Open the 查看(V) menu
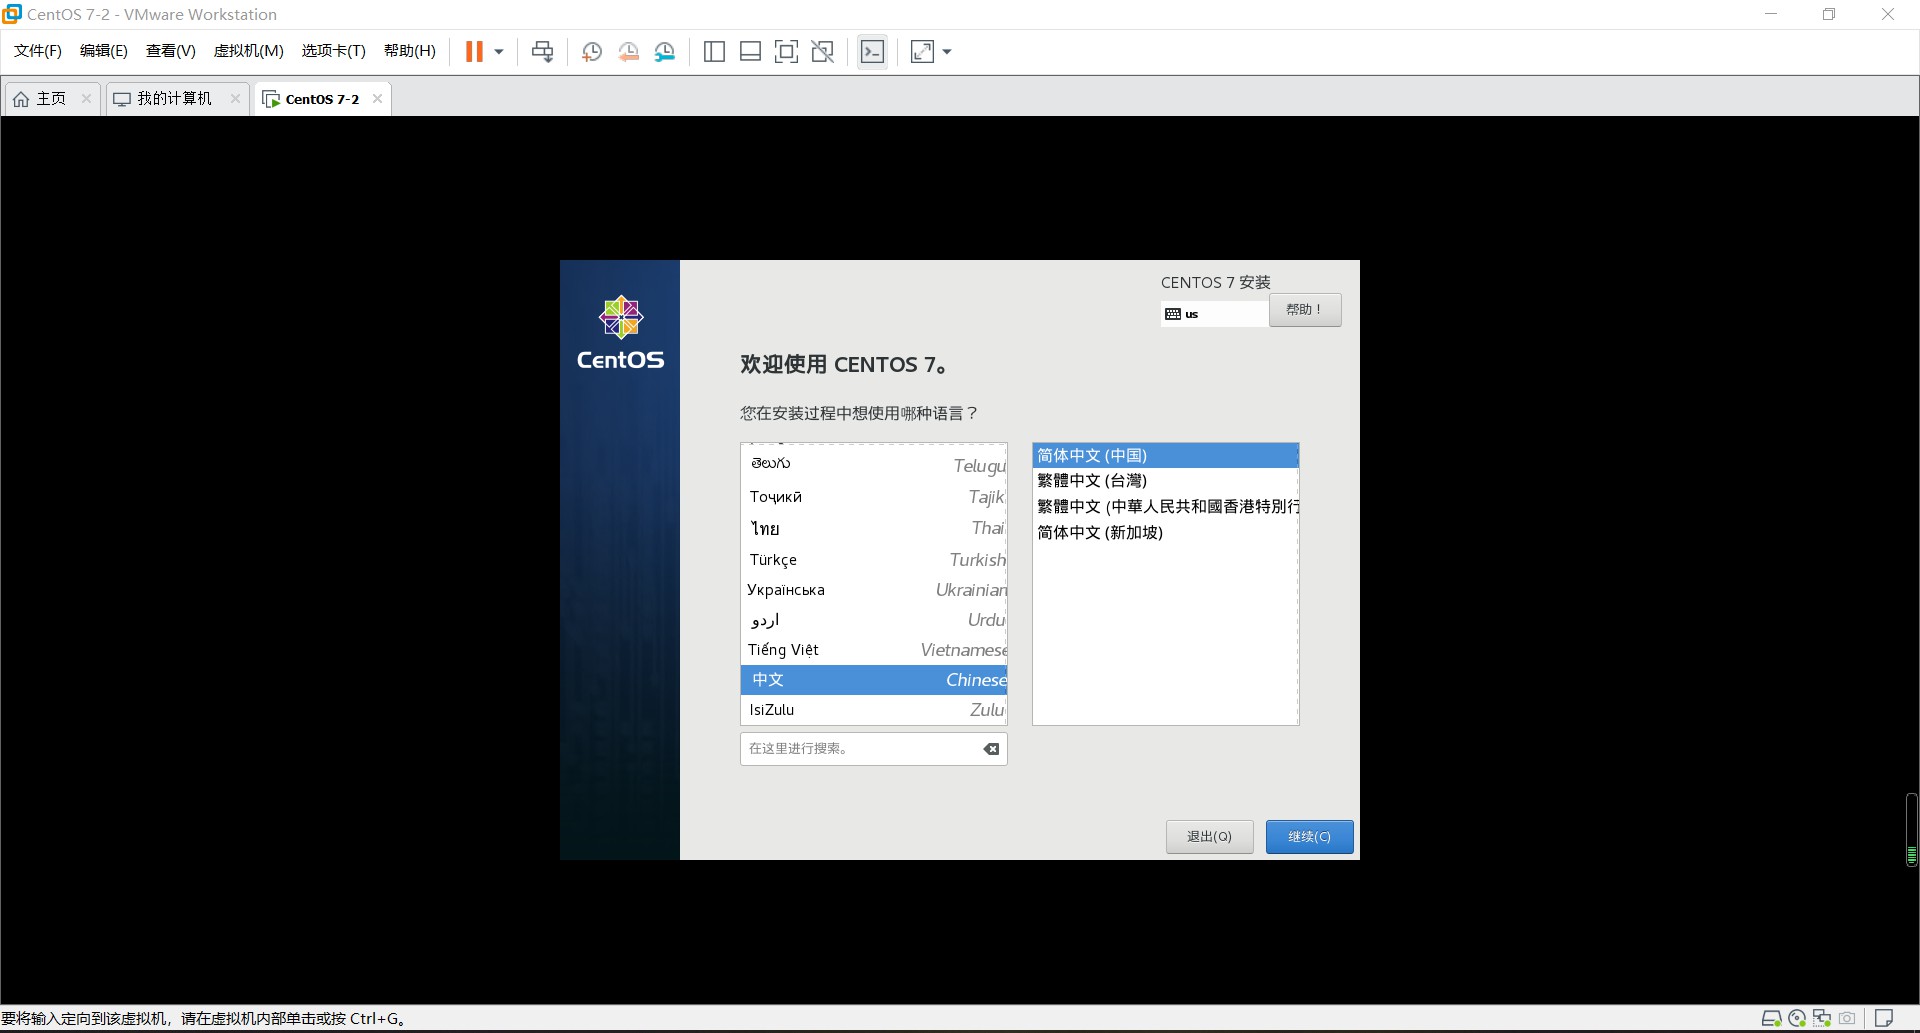 point(171,51)
